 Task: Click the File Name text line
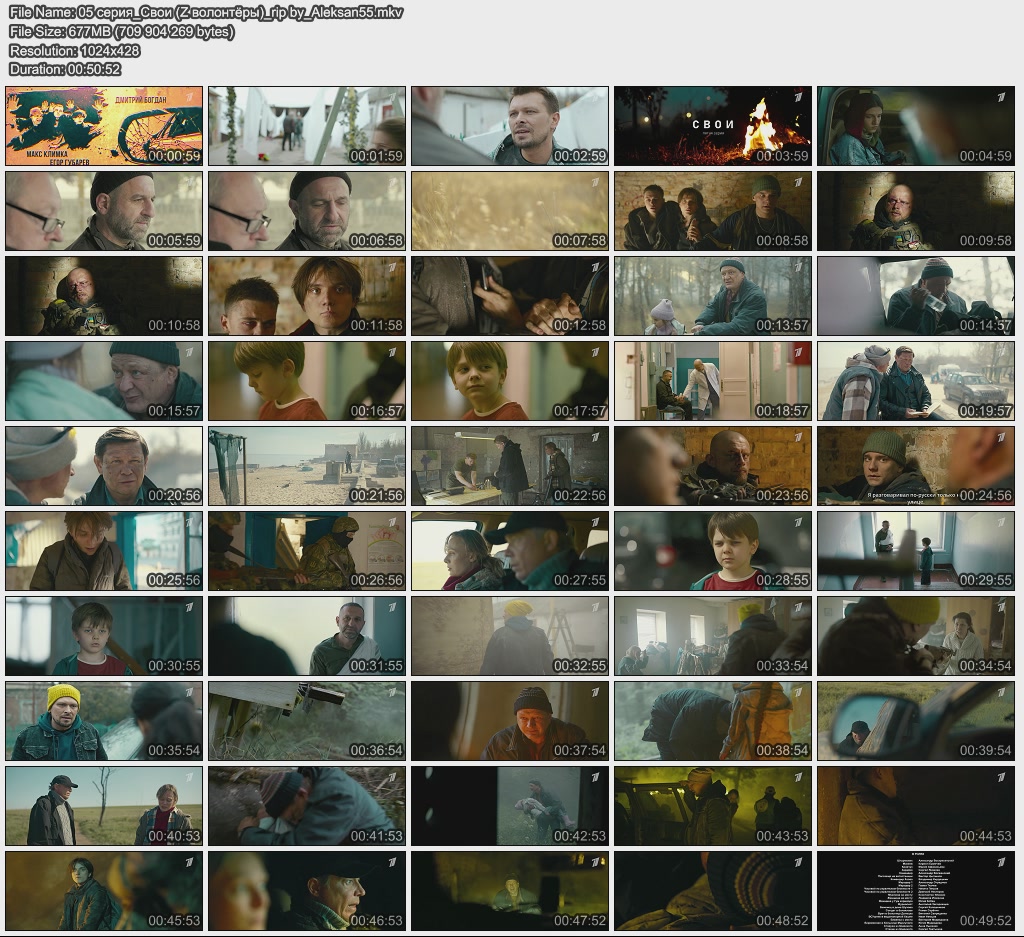coord(205,13)
